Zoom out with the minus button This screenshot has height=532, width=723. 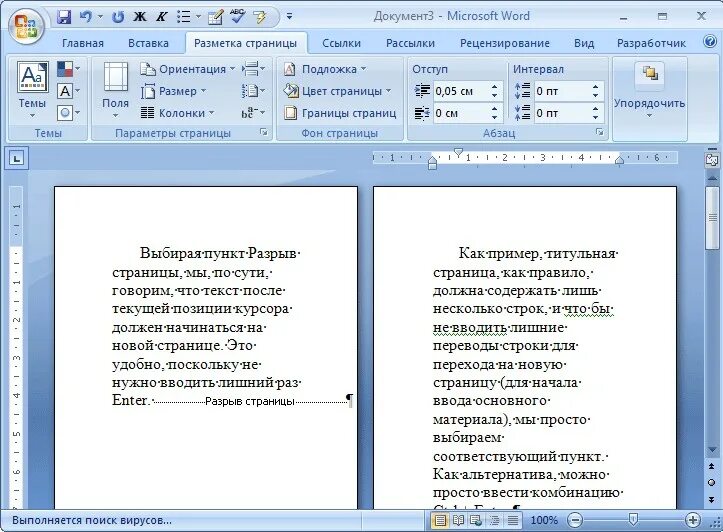pos(575,520)
